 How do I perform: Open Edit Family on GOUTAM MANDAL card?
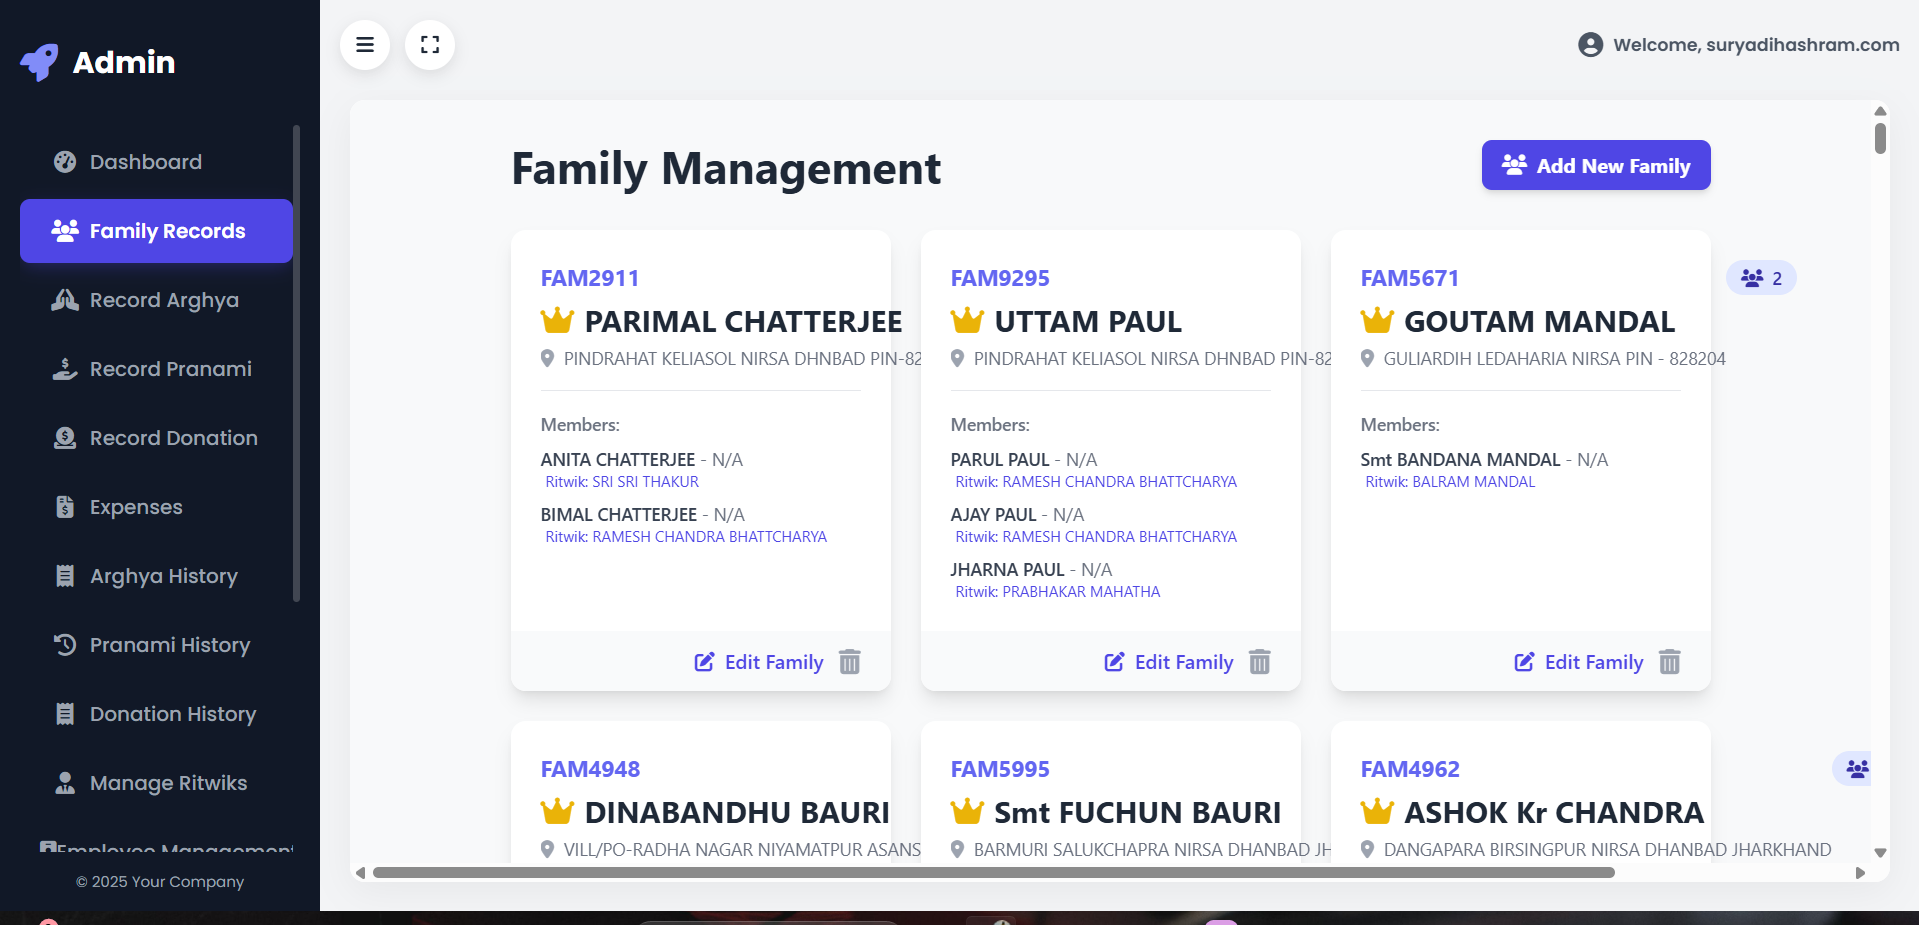pyautogui.click(x=1579, y=662)
